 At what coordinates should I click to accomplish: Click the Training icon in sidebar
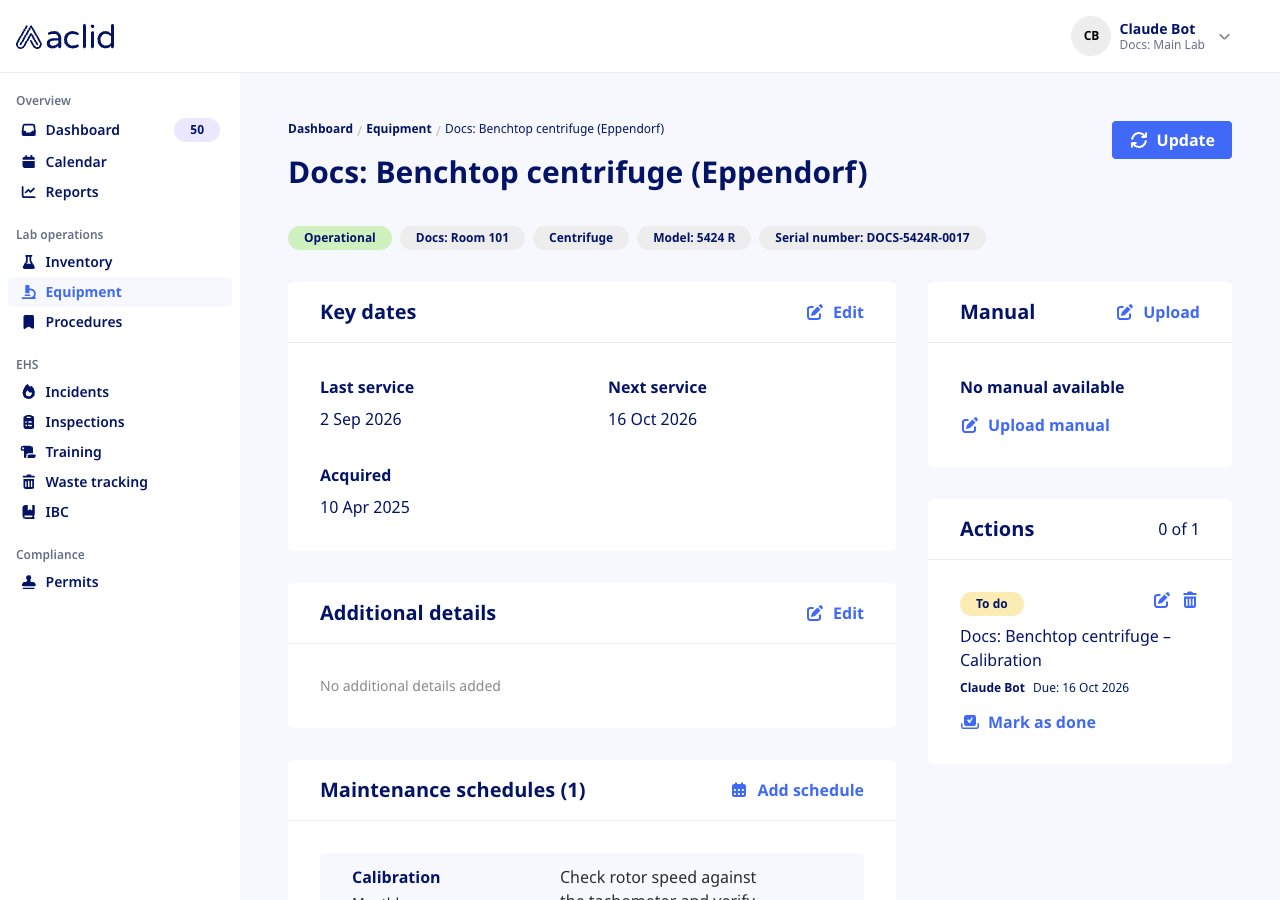29,452
